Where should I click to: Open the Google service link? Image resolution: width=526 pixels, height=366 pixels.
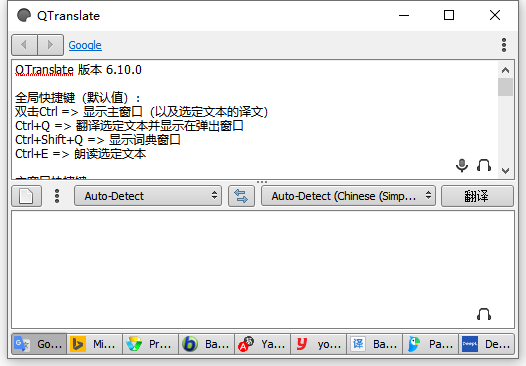(85, 45)
